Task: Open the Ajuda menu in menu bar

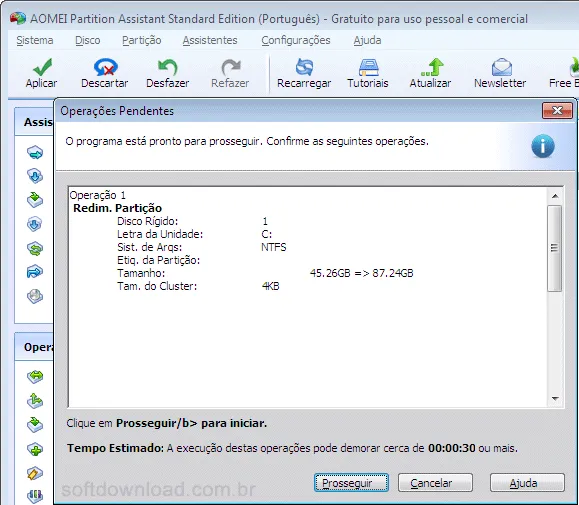Action: (x=367, y=40)
